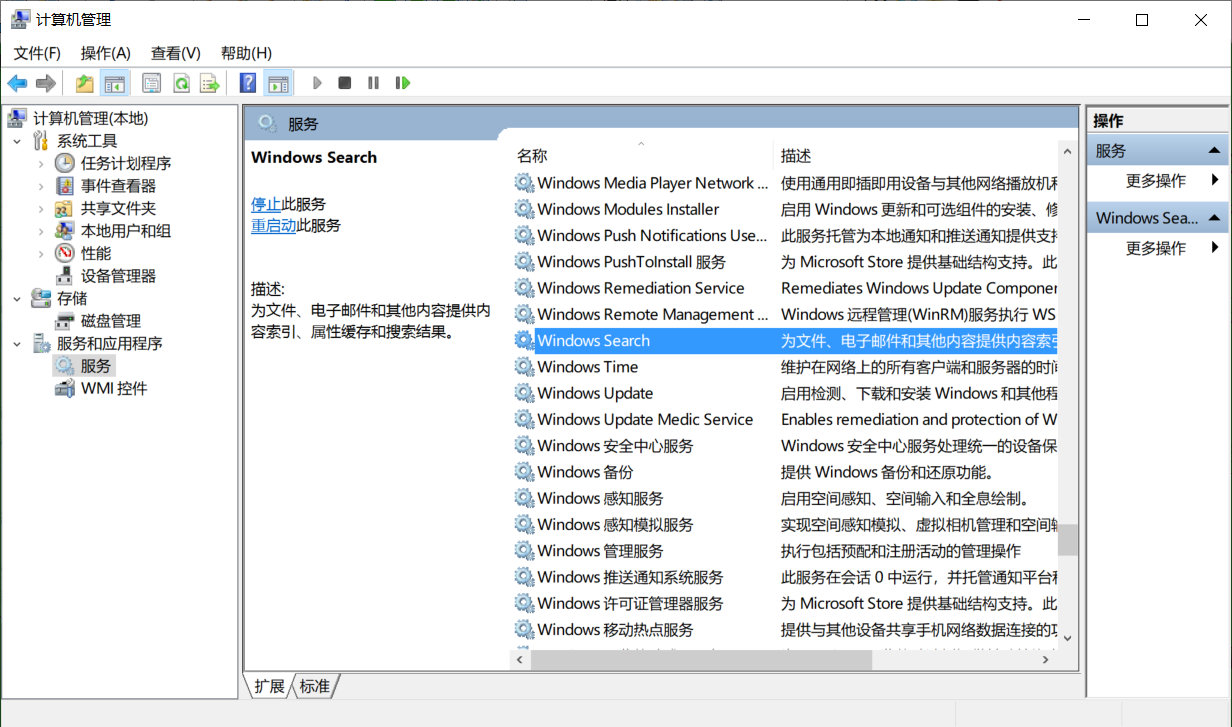Viewport: 1232px width, 727px height.
Task: Click the 属性 (properties) toolbar icon
Action: click(151, 82)
